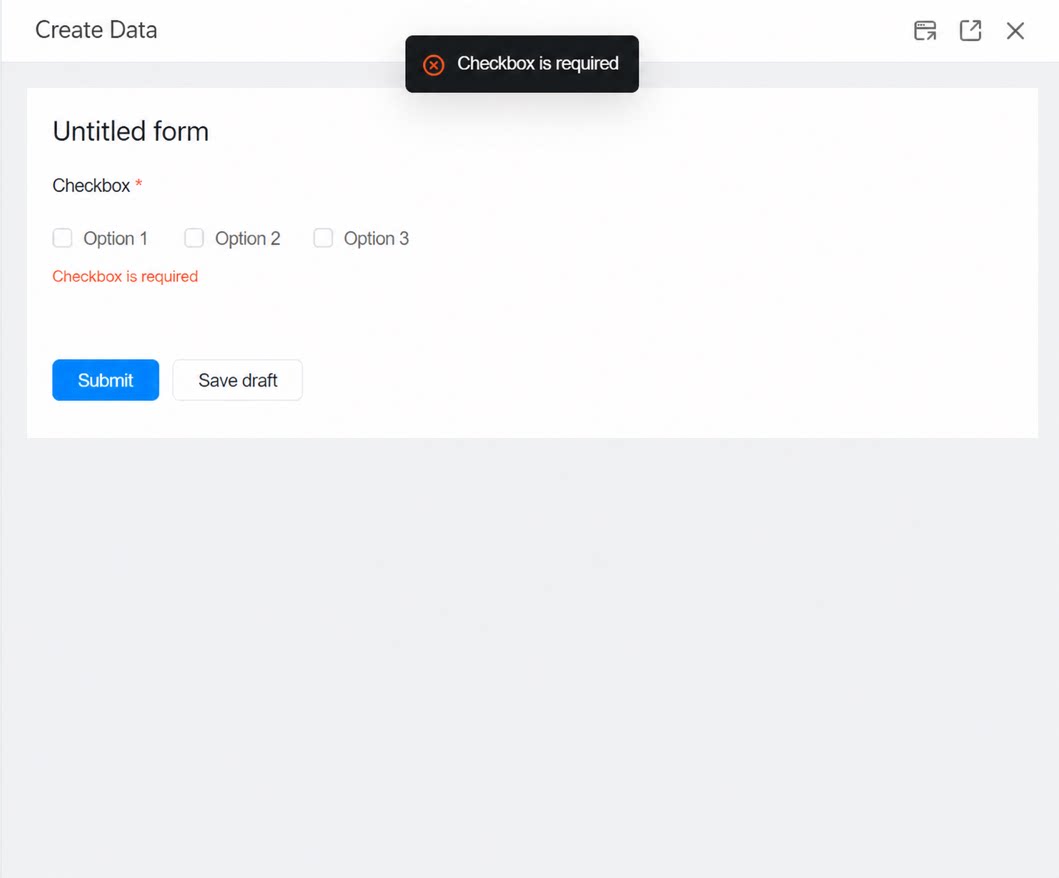This screenshot has width=1059, height=878.
Task: Click the red inline validation error text
Action: click(125, 276)
